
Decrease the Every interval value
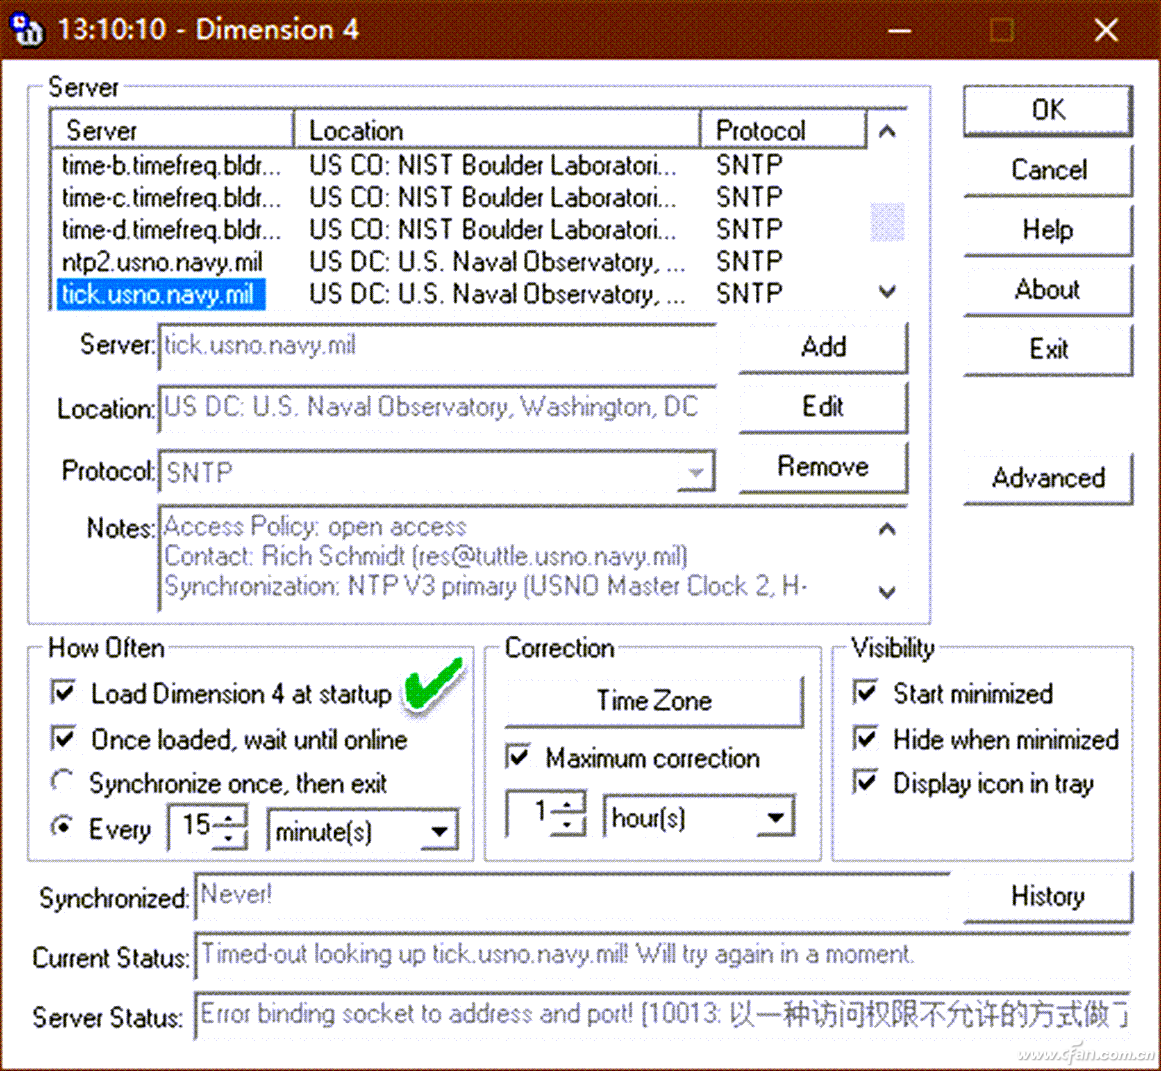coord(230,838)
